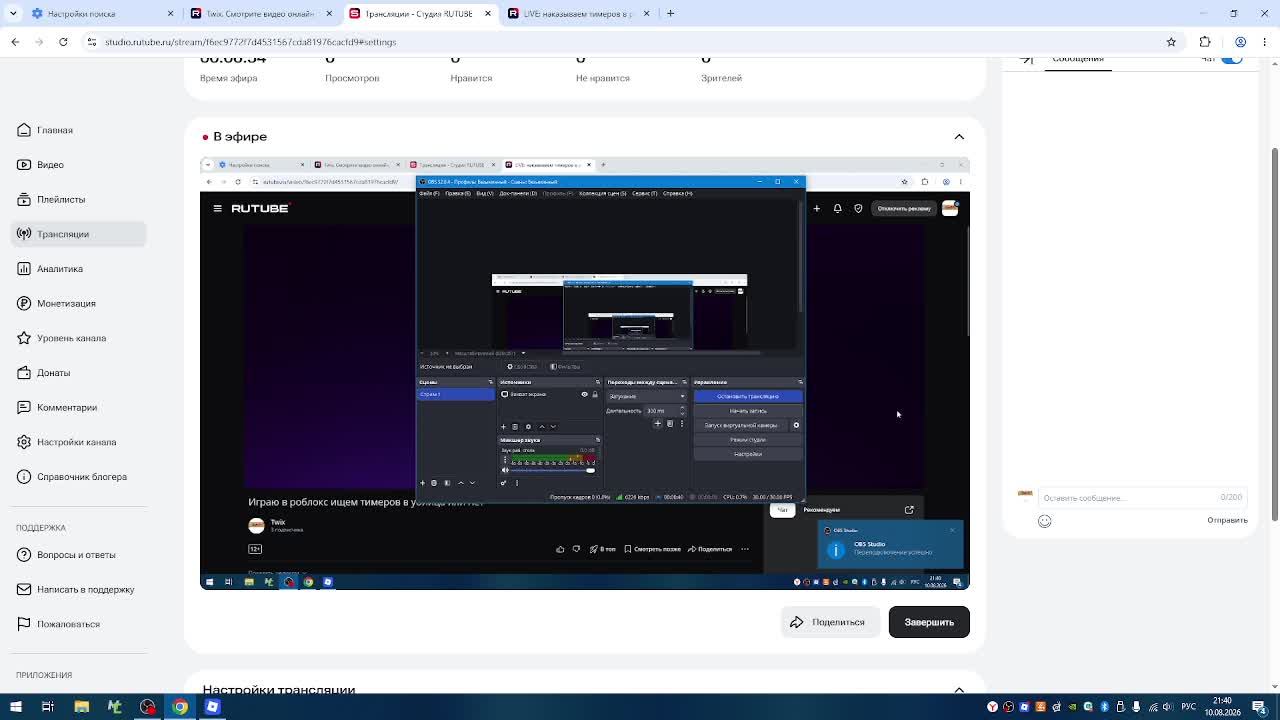Click the live stream preview thumbnail

click(585, 373)
